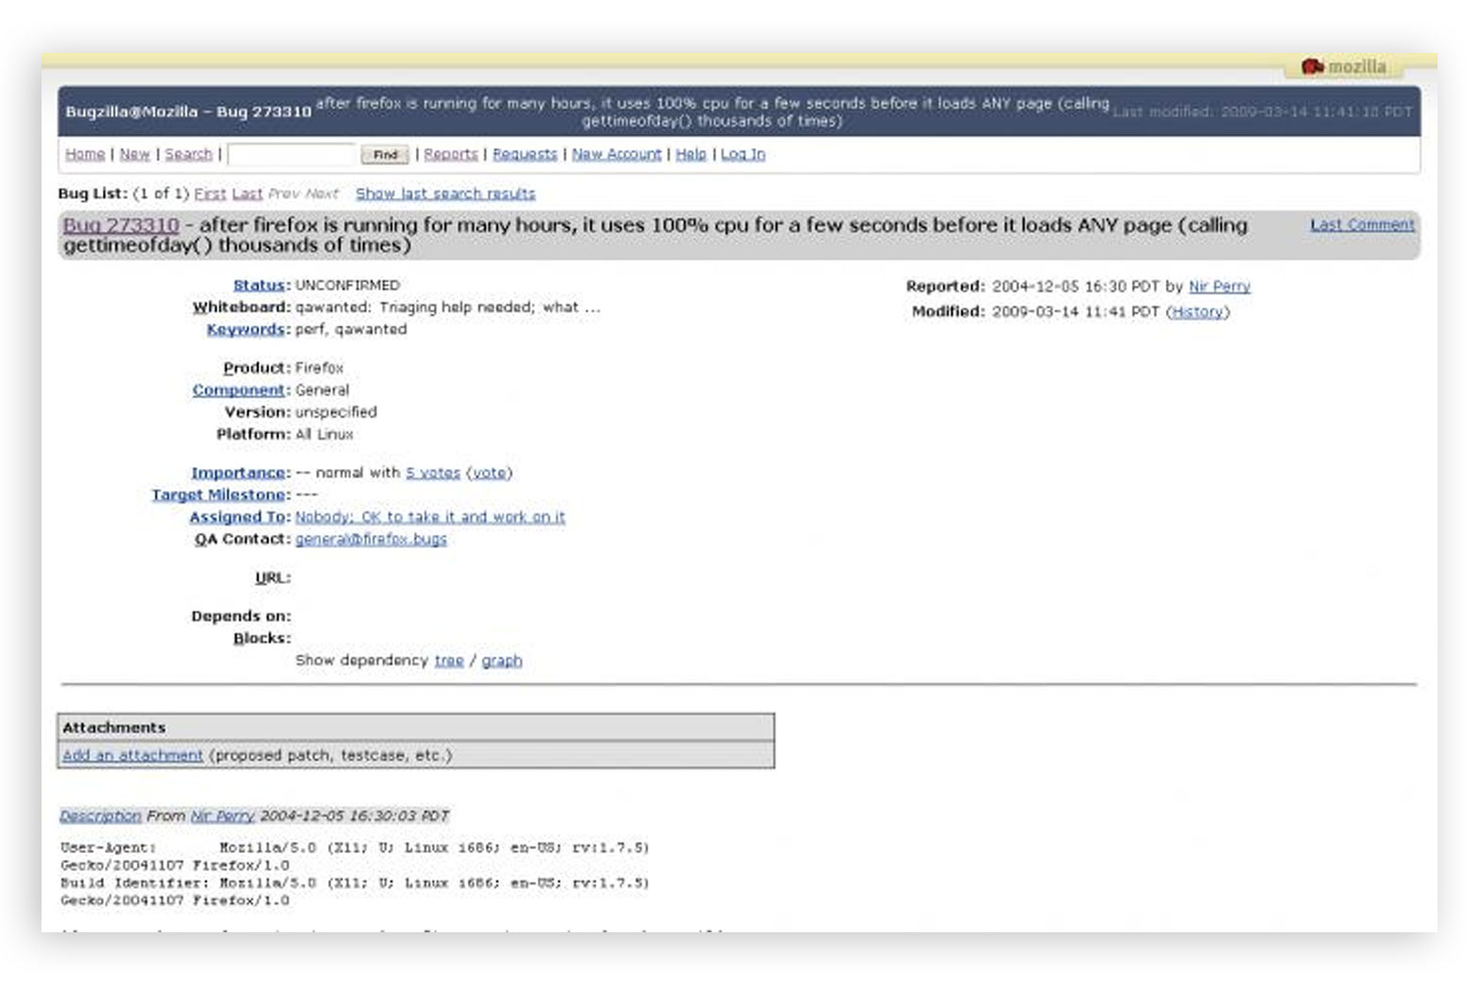
Task: View the bug History link
Action: pyautogui.click(x=1197, y=312)
